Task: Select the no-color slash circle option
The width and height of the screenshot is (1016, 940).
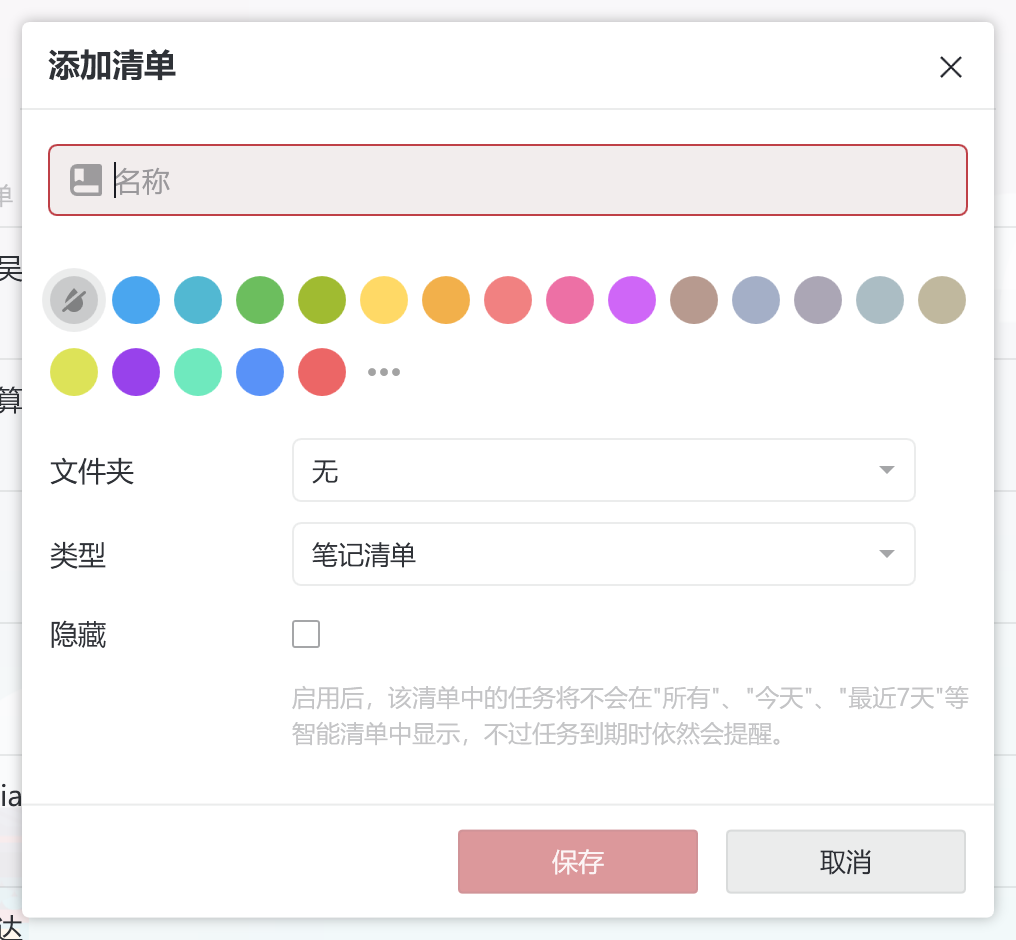Action: pyautogui.click(x=74, y=300)
